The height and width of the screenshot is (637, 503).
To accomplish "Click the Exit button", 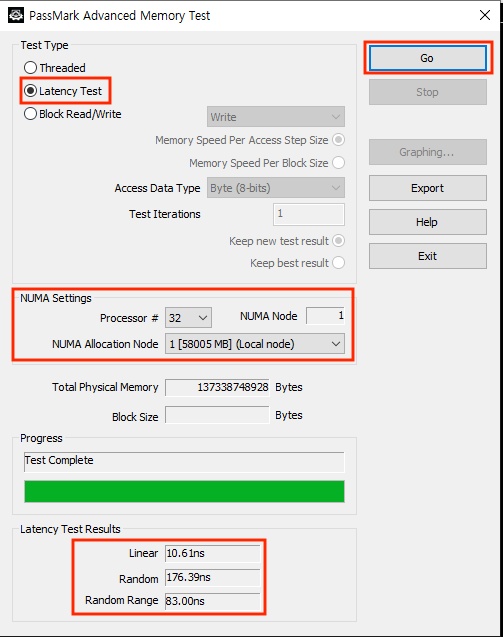I will click(x=428, y=256).
